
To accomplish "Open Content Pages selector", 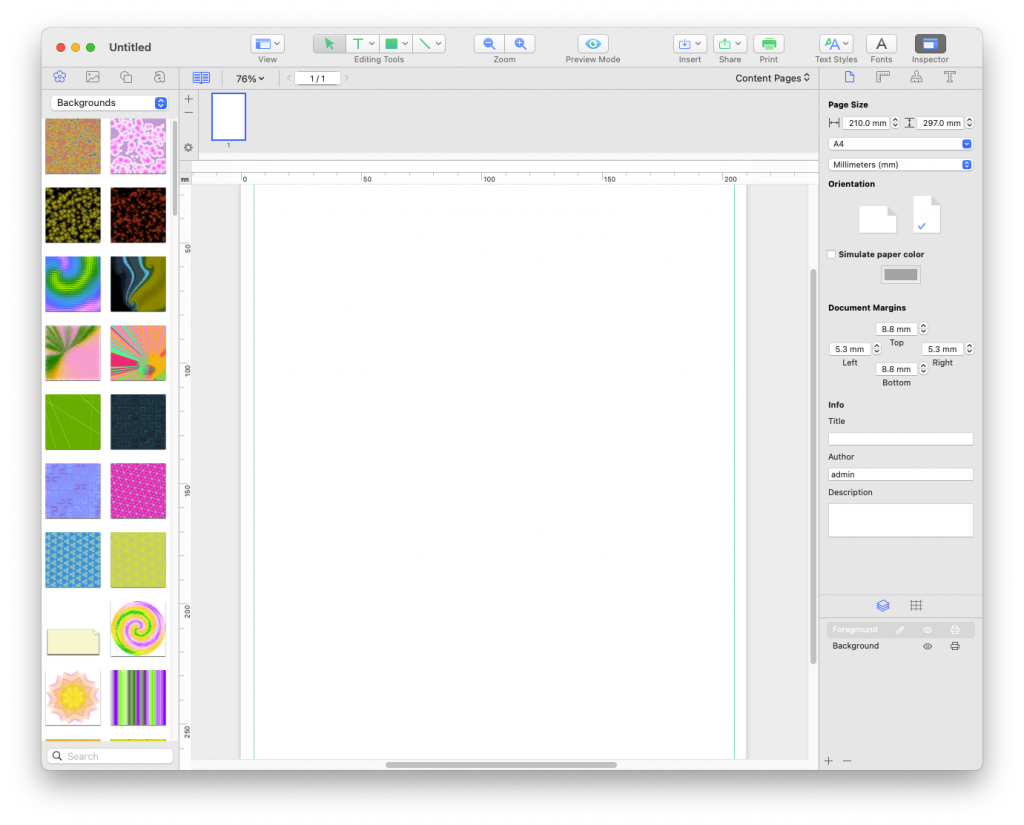I will [x=773, y=78].
